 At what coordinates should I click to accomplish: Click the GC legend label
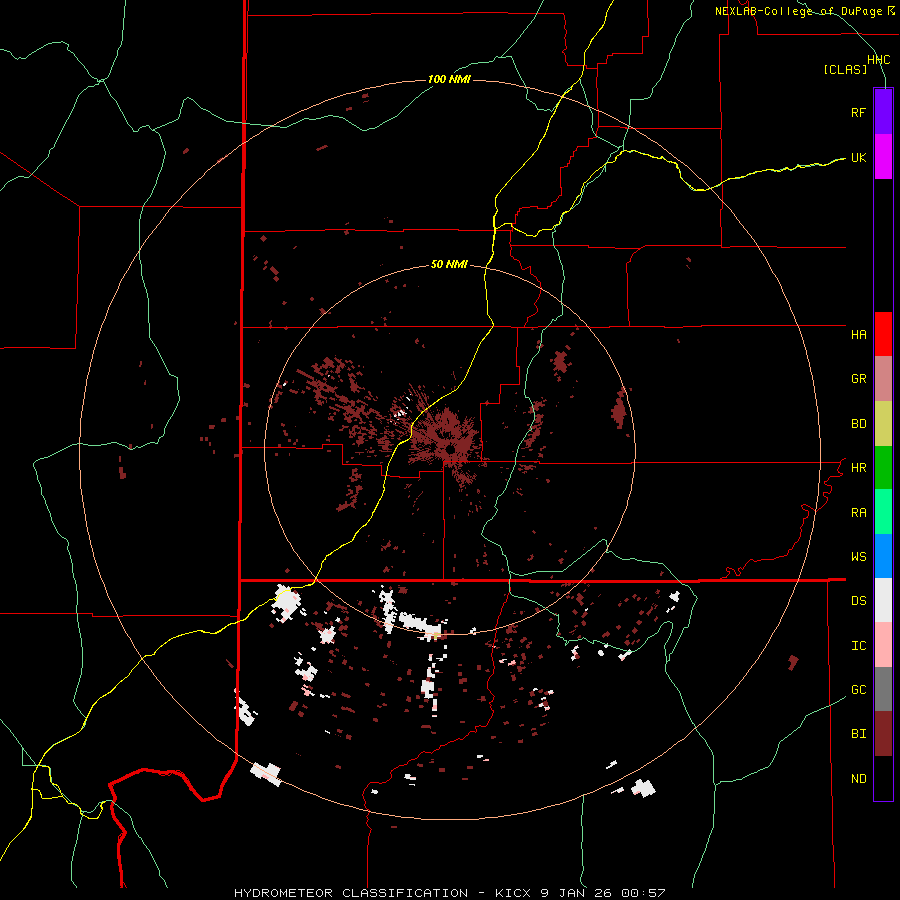pos(858,690)
